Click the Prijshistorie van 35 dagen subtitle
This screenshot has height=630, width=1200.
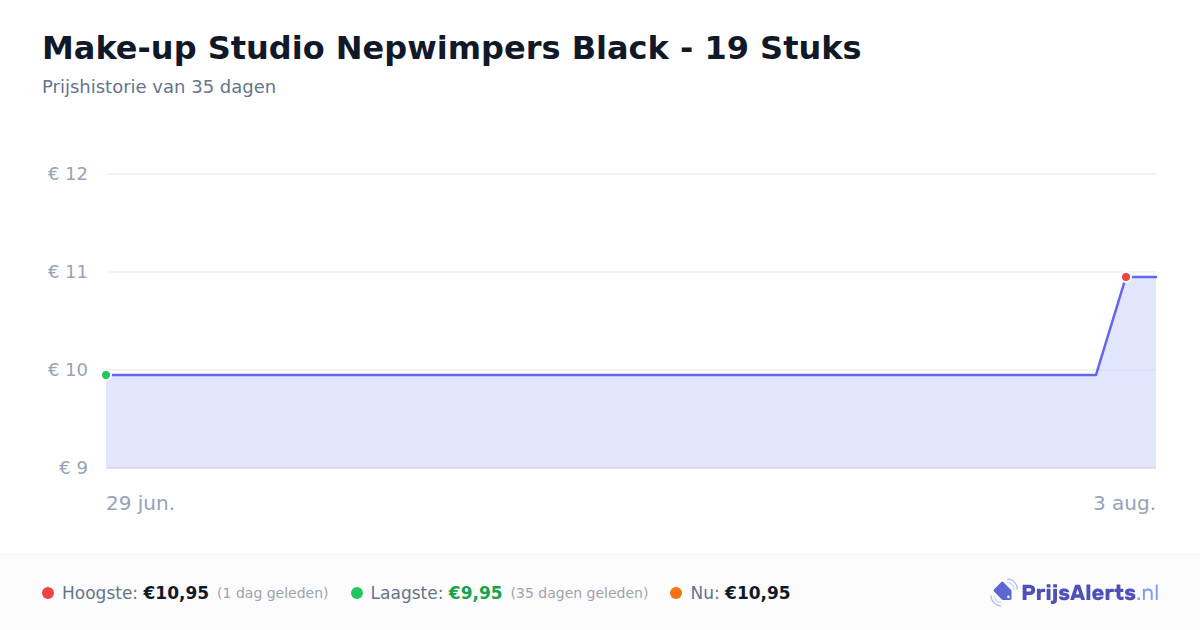click(159, 87)
